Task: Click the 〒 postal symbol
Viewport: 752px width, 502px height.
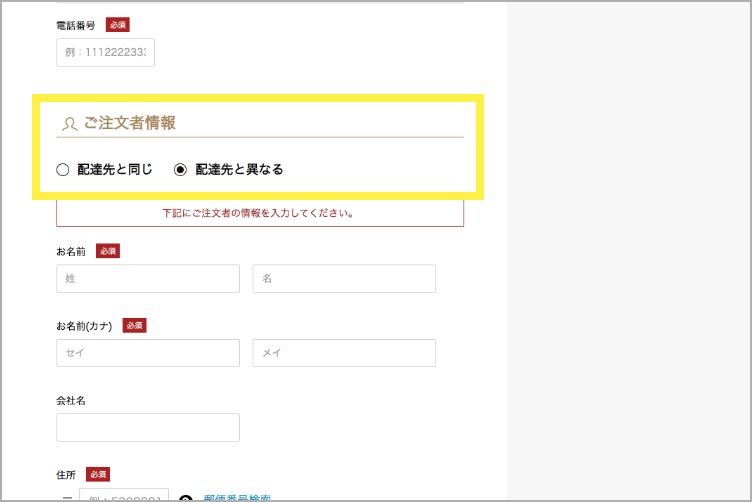Action: [x=66, y=498]
